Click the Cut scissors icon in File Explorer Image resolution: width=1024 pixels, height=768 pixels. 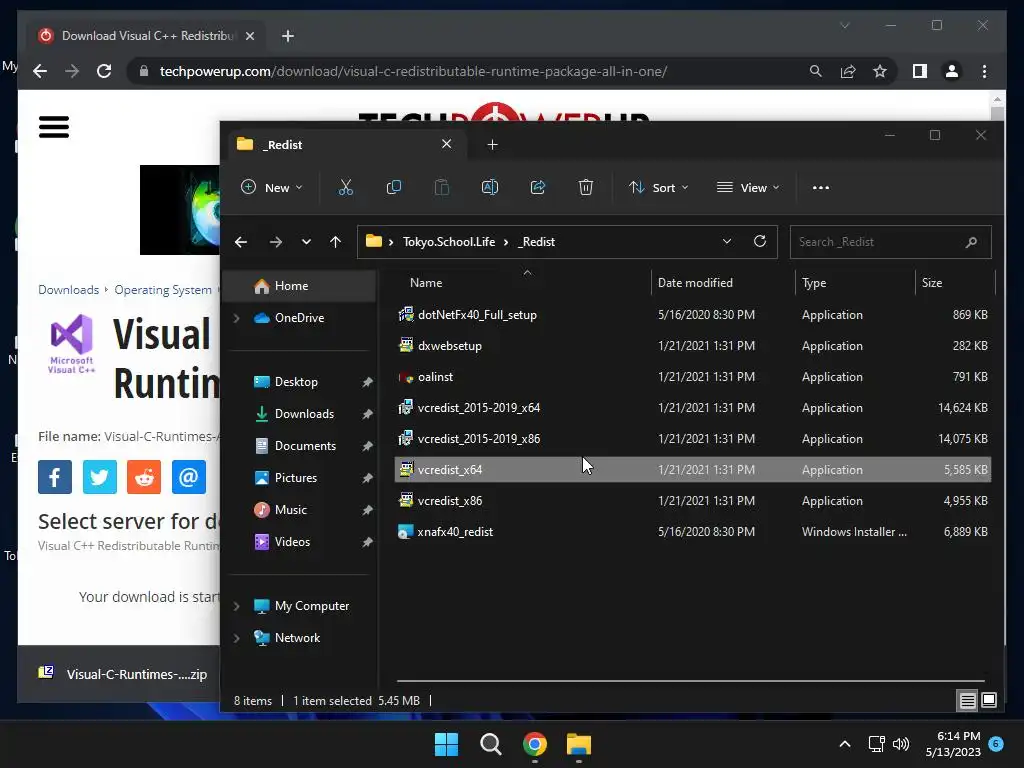345,187
